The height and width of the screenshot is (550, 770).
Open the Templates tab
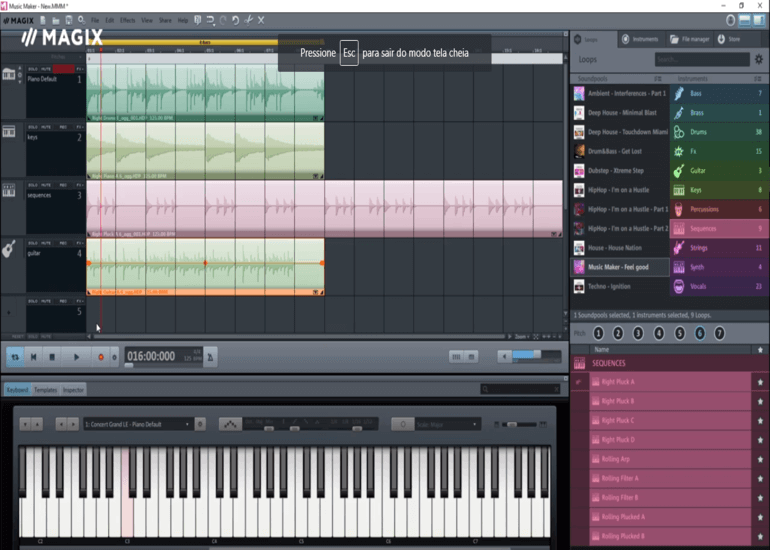46,390
